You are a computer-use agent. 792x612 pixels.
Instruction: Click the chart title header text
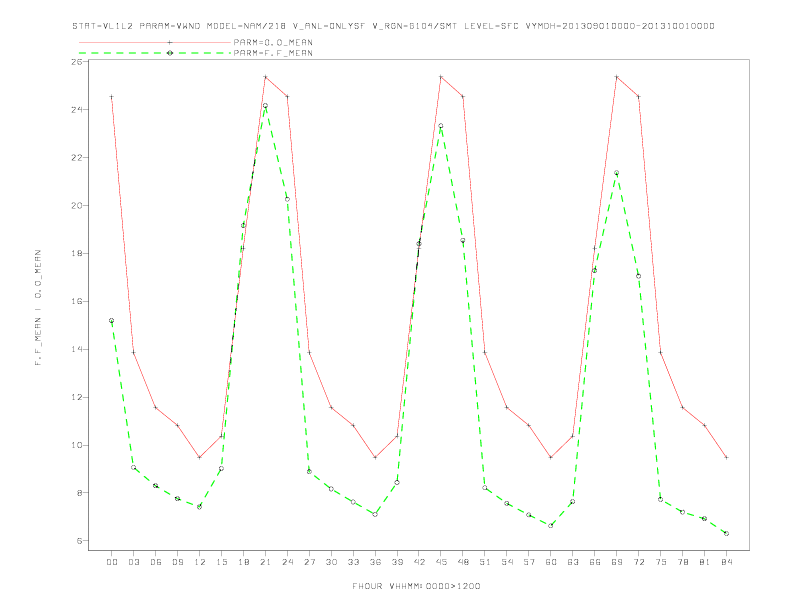pos(393,26)
